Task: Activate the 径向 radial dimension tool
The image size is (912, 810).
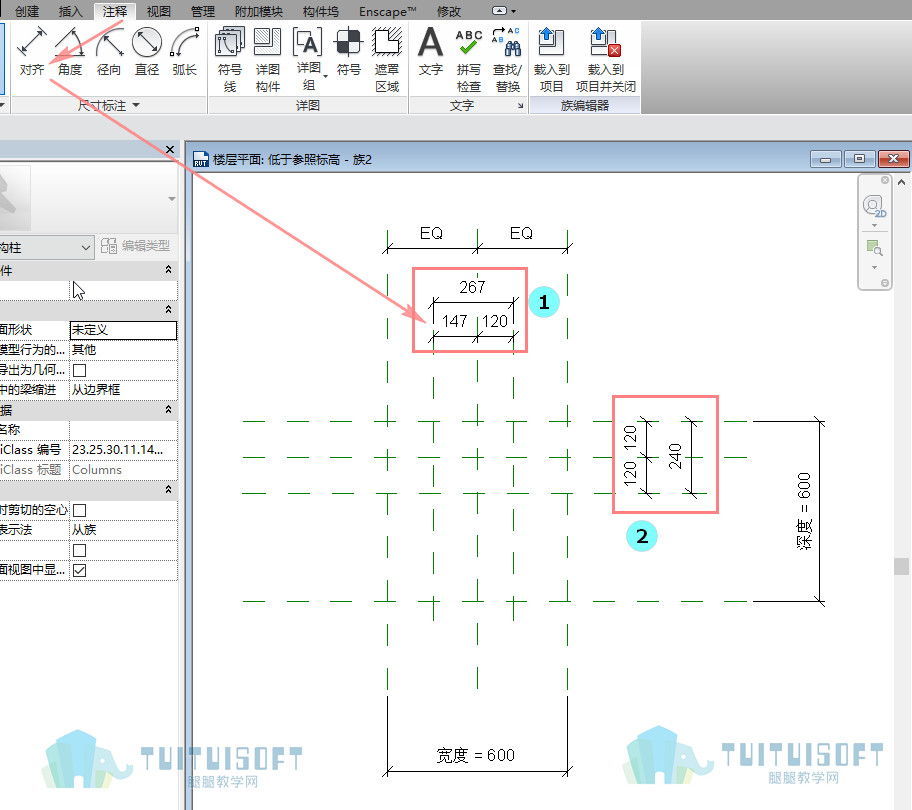Action: click(109, 52)
